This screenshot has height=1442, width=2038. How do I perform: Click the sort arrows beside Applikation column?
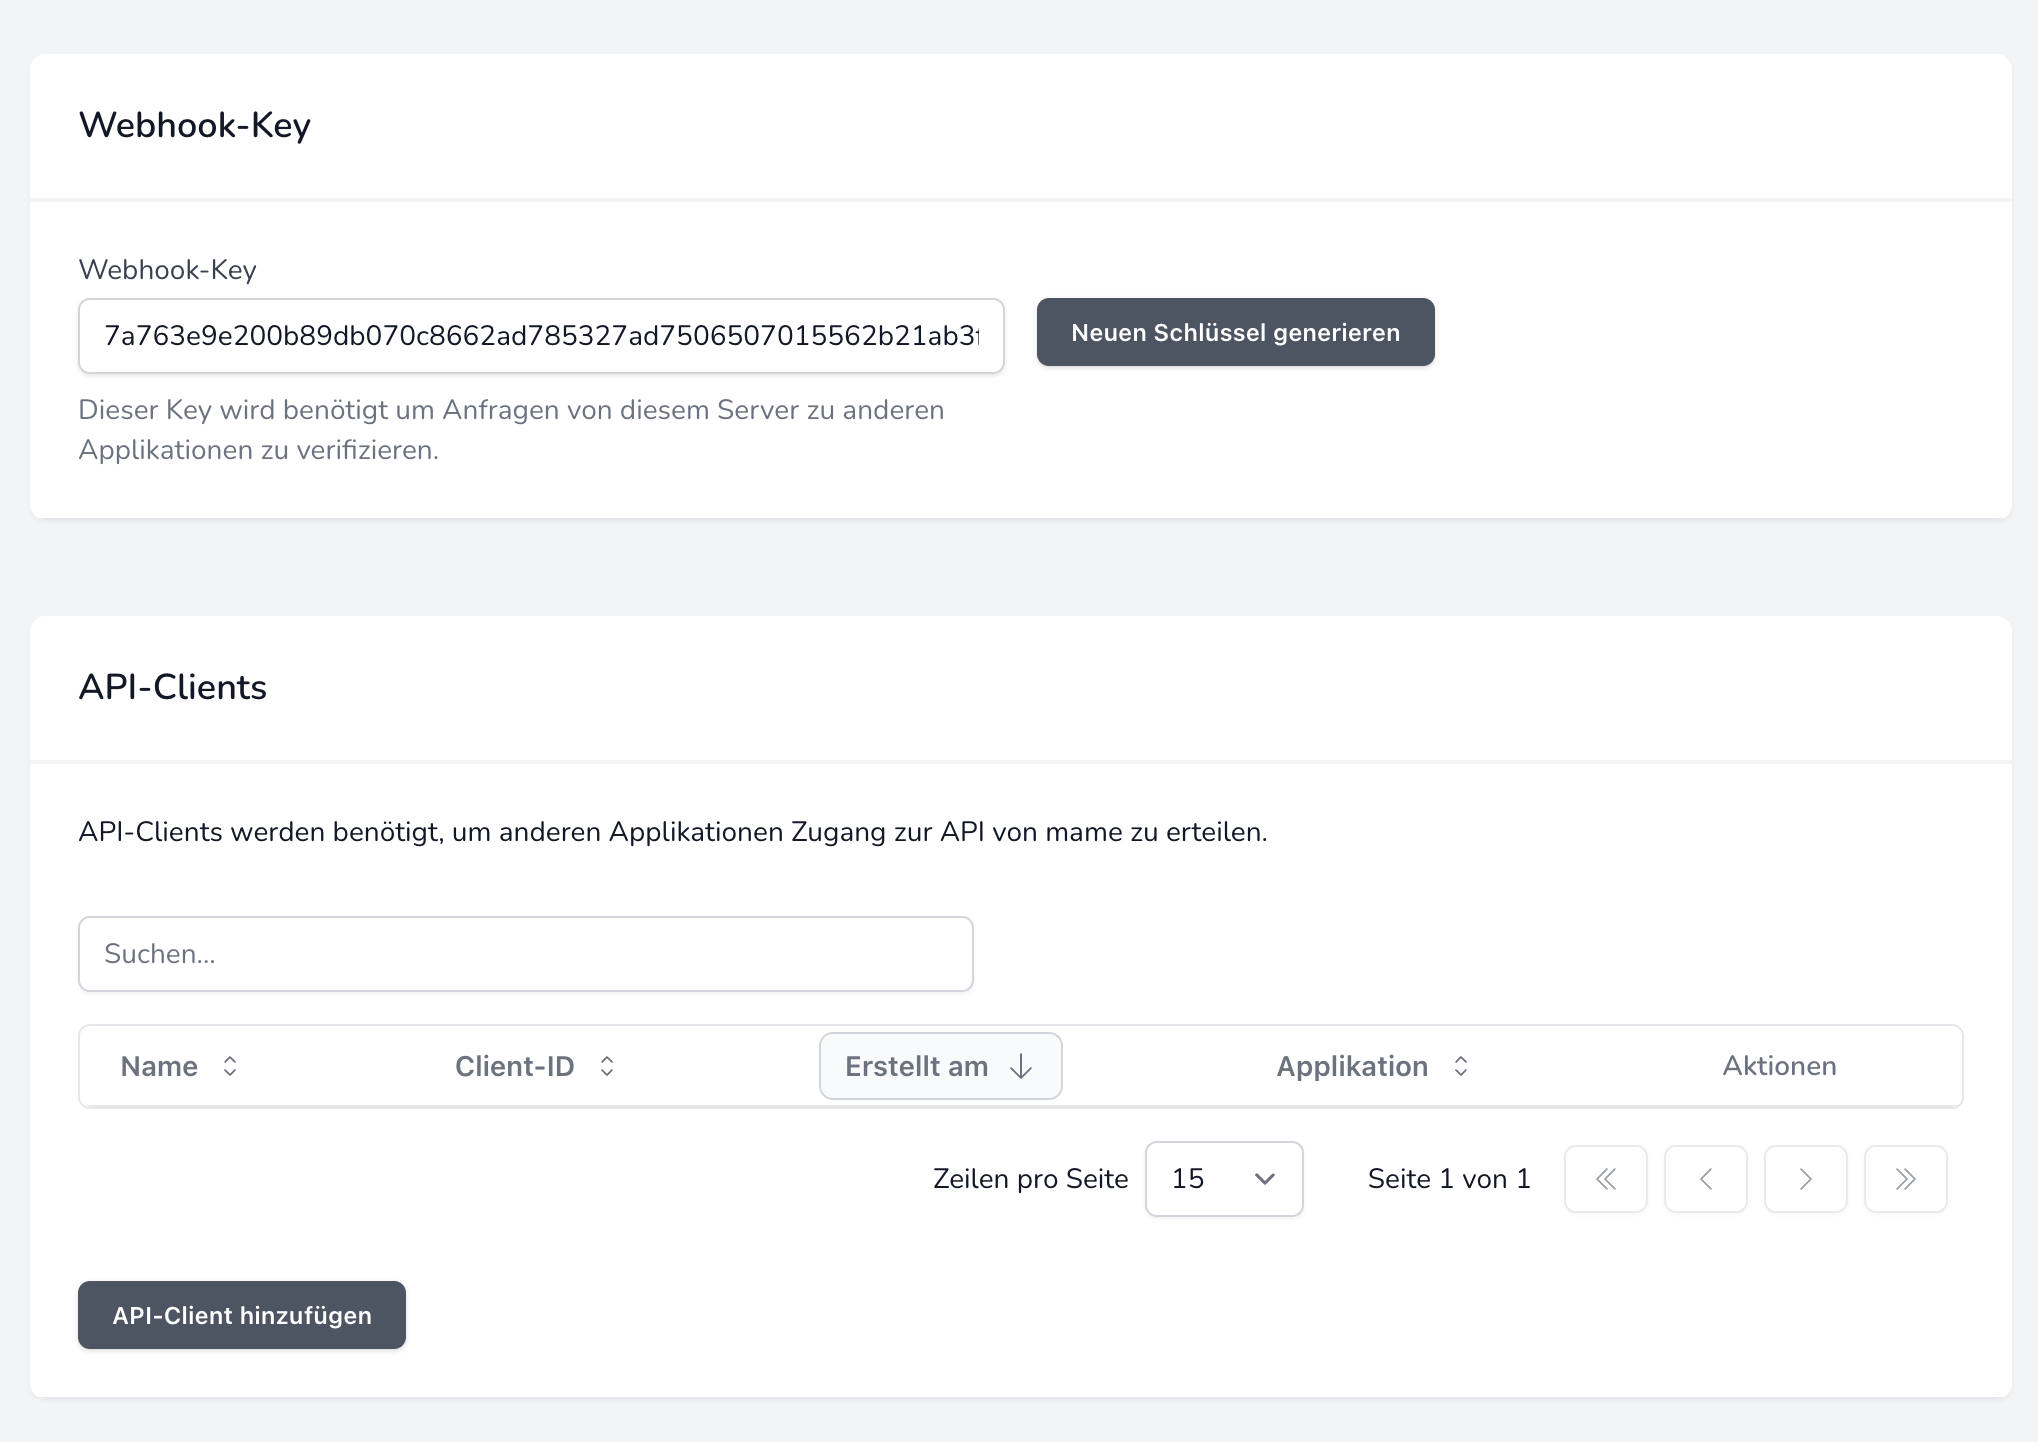1461,1066
